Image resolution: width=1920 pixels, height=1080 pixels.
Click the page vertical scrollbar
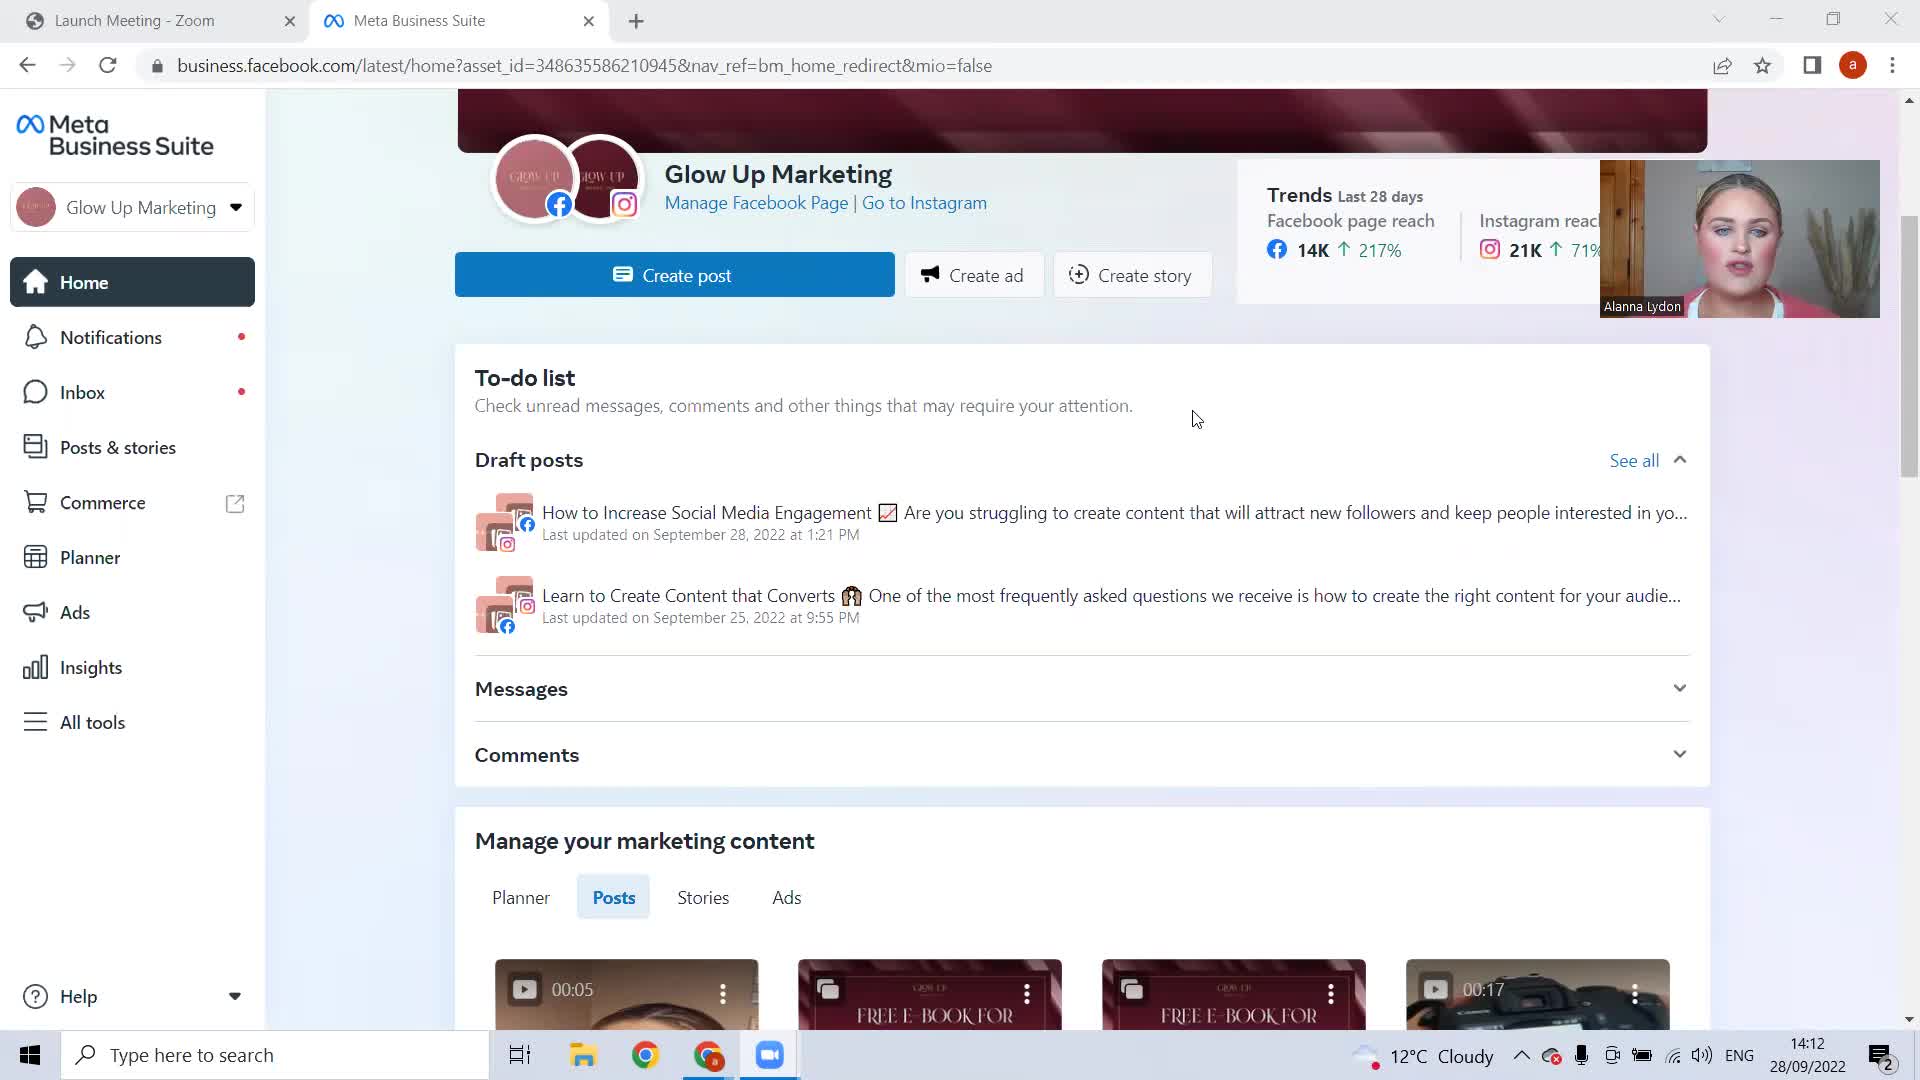pos(1909,345)
